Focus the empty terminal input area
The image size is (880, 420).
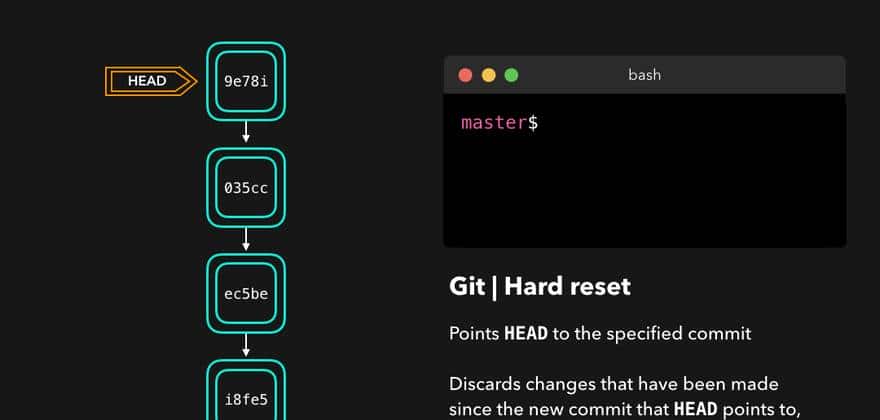pos(690,180)
